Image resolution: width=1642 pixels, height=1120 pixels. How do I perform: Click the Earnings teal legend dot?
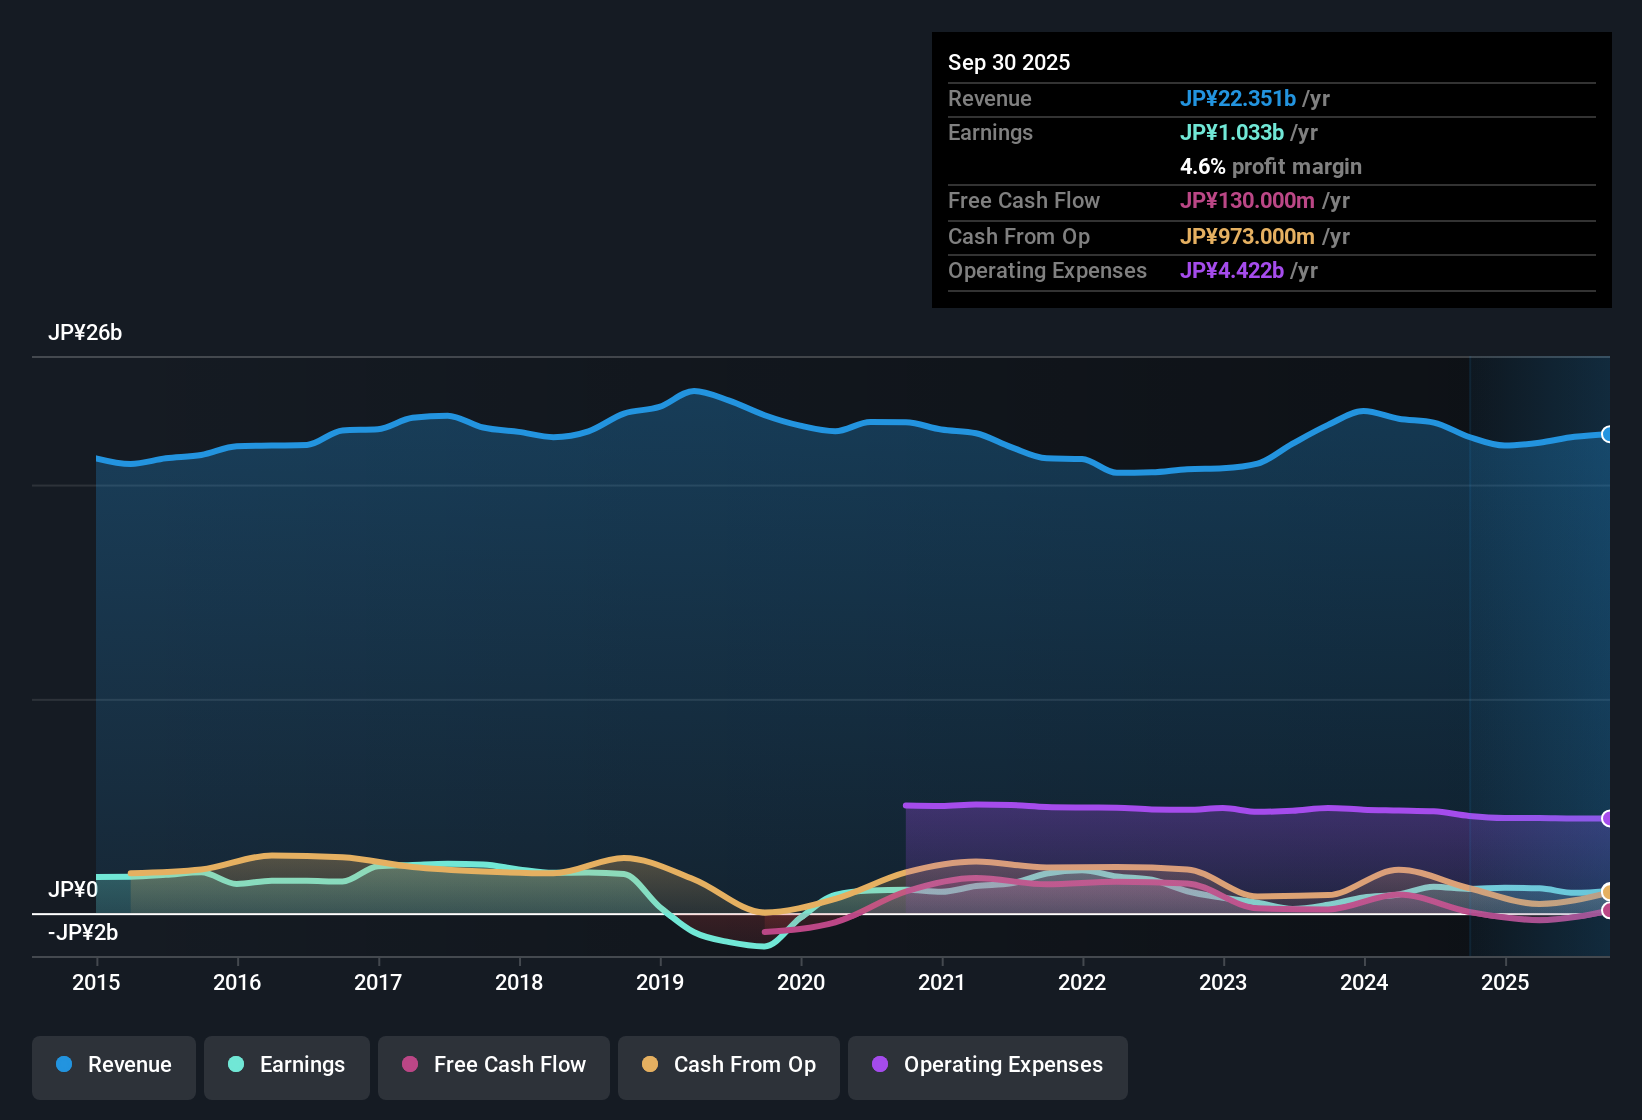236,1065
